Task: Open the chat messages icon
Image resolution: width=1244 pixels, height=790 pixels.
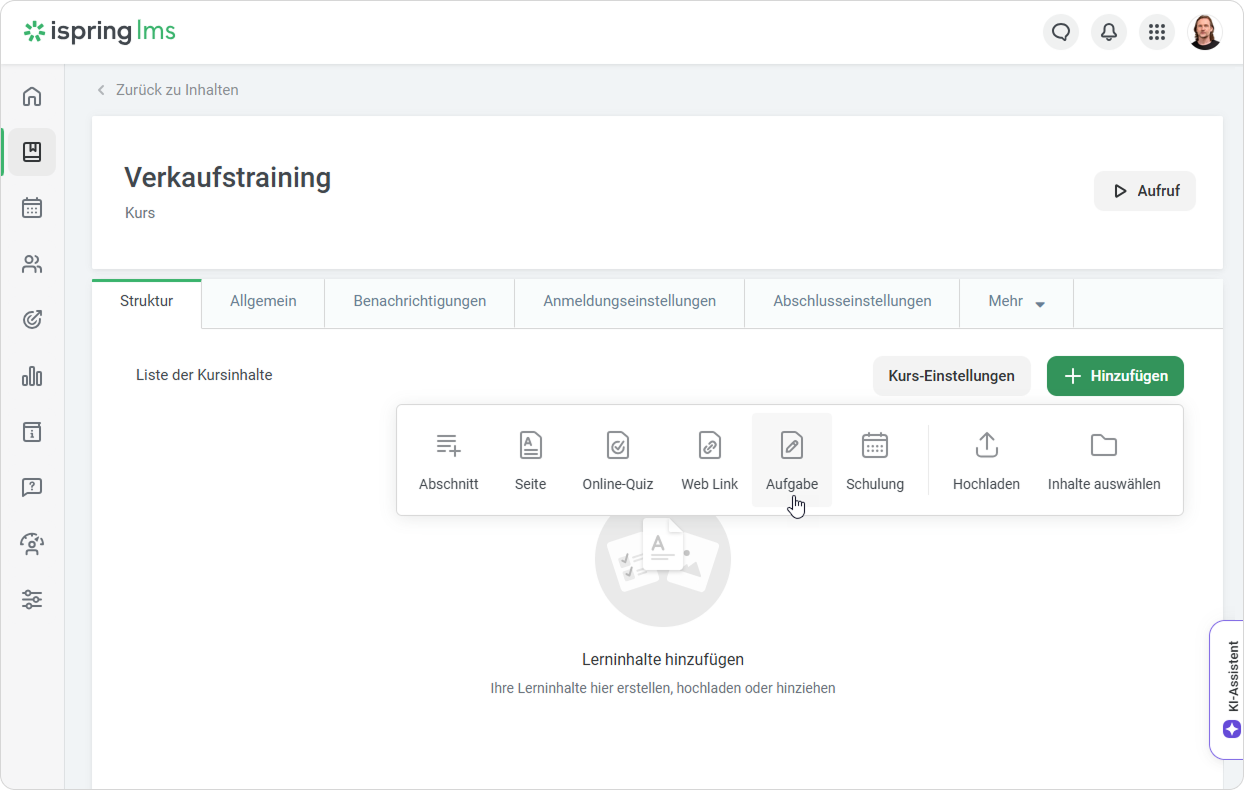Action: point(1061,32)
